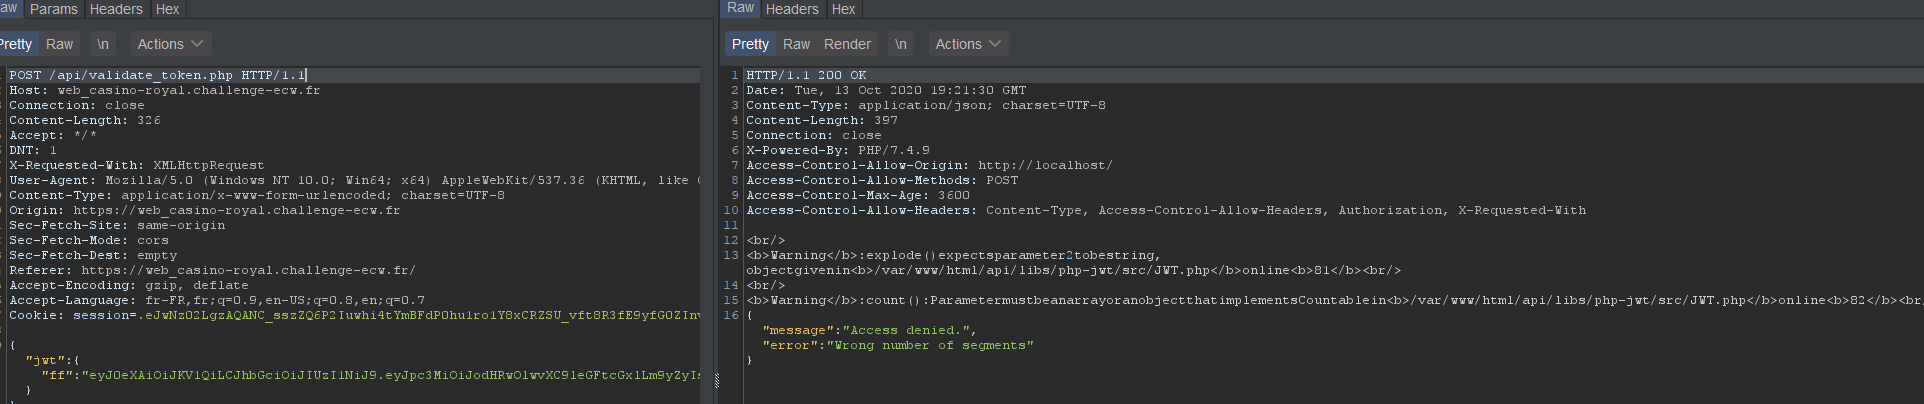This screenshot has height=404, width=1924.
Task: Switch response sub-view to Raw
Action: pos(797,44)
